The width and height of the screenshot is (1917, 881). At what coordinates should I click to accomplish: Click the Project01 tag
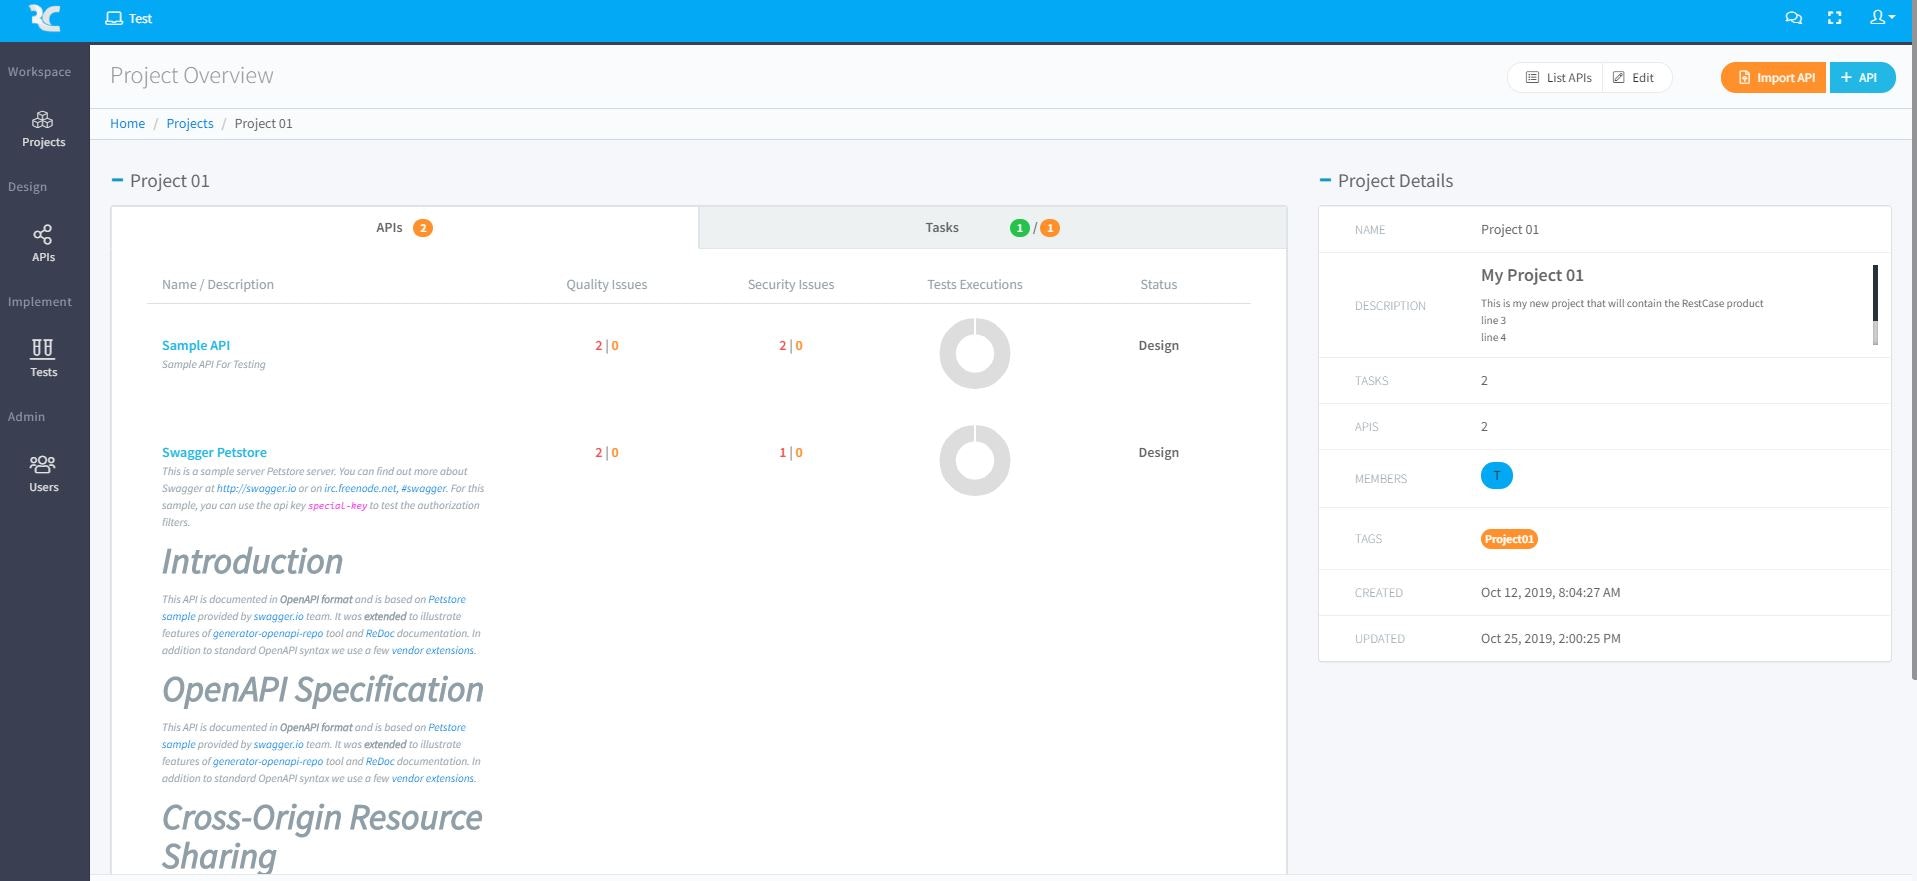[1509, 539]
